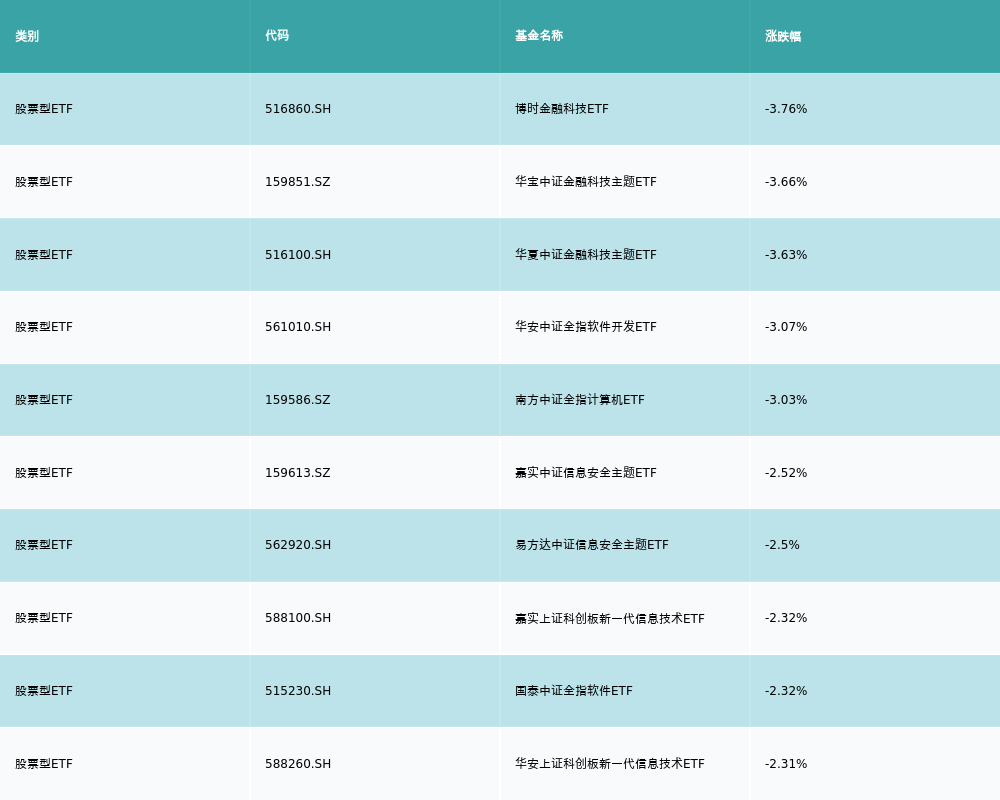Screen dimensions: 1000x800
Task: Select fund code 588260.SH
Action: 298,764
